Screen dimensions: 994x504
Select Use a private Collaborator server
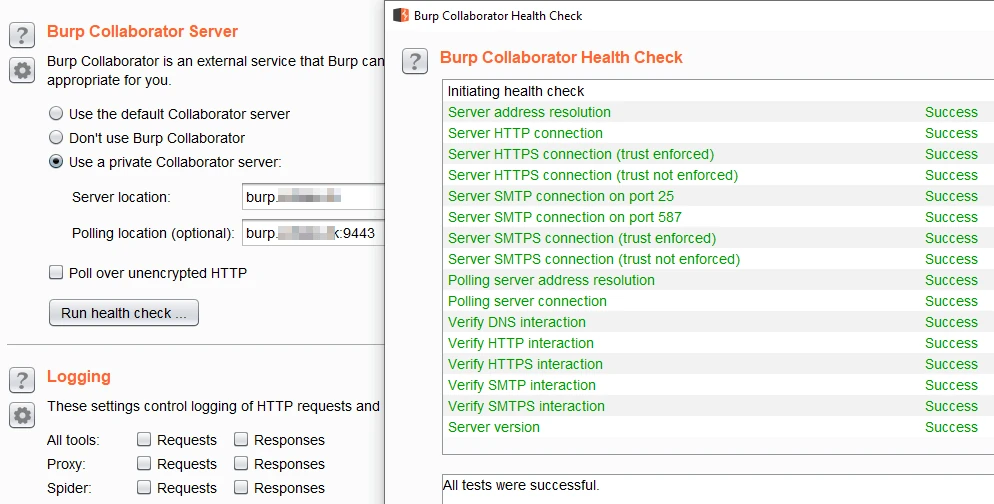point(56,162)
